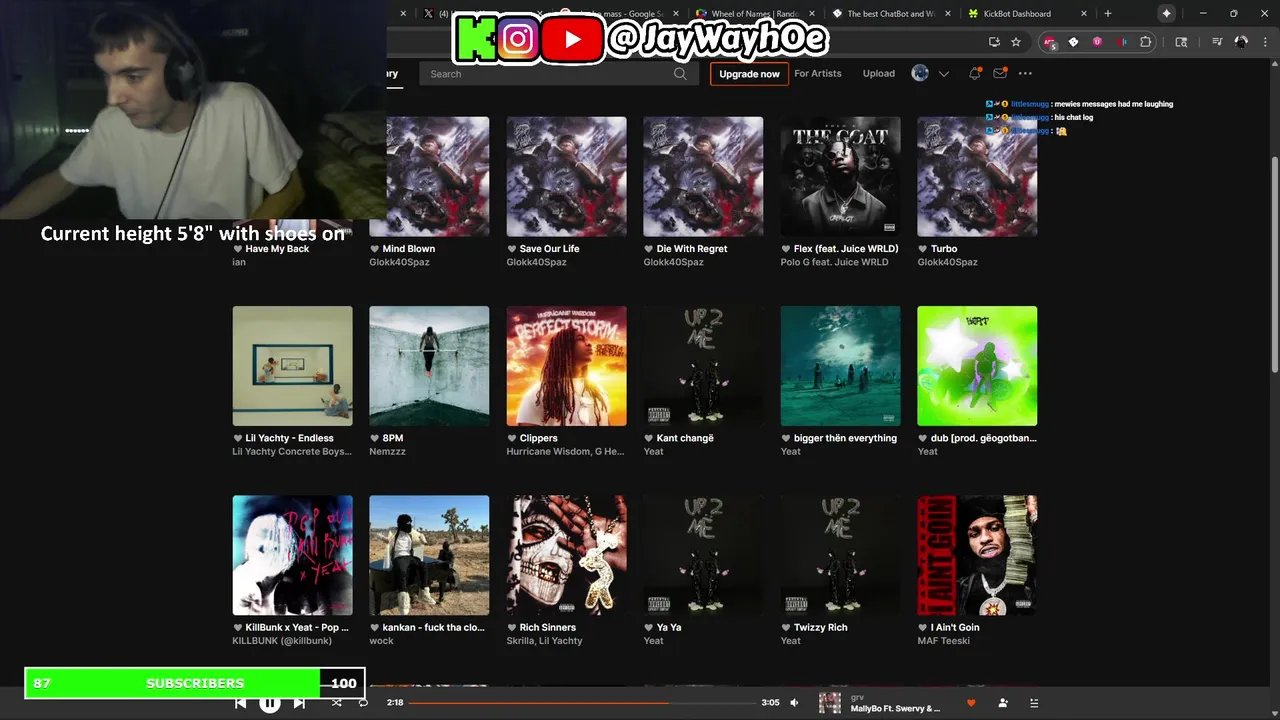Image resolution: width=1280 pixels, height=720 pixels.
Task: Open the Polo G feat. Juice WRLD artist link
Action: tap(834, 262)
